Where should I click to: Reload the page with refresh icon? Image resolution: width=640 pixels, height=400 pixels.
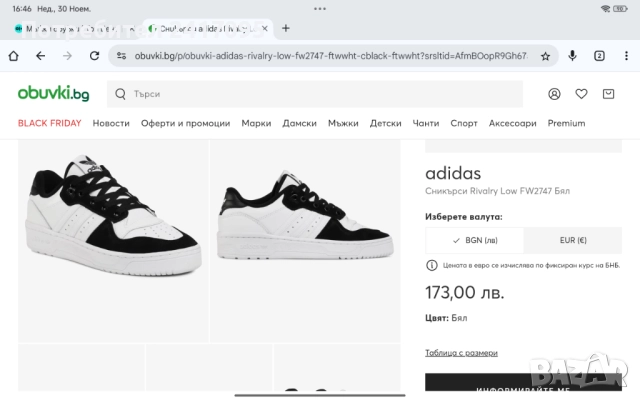[94, 56]
